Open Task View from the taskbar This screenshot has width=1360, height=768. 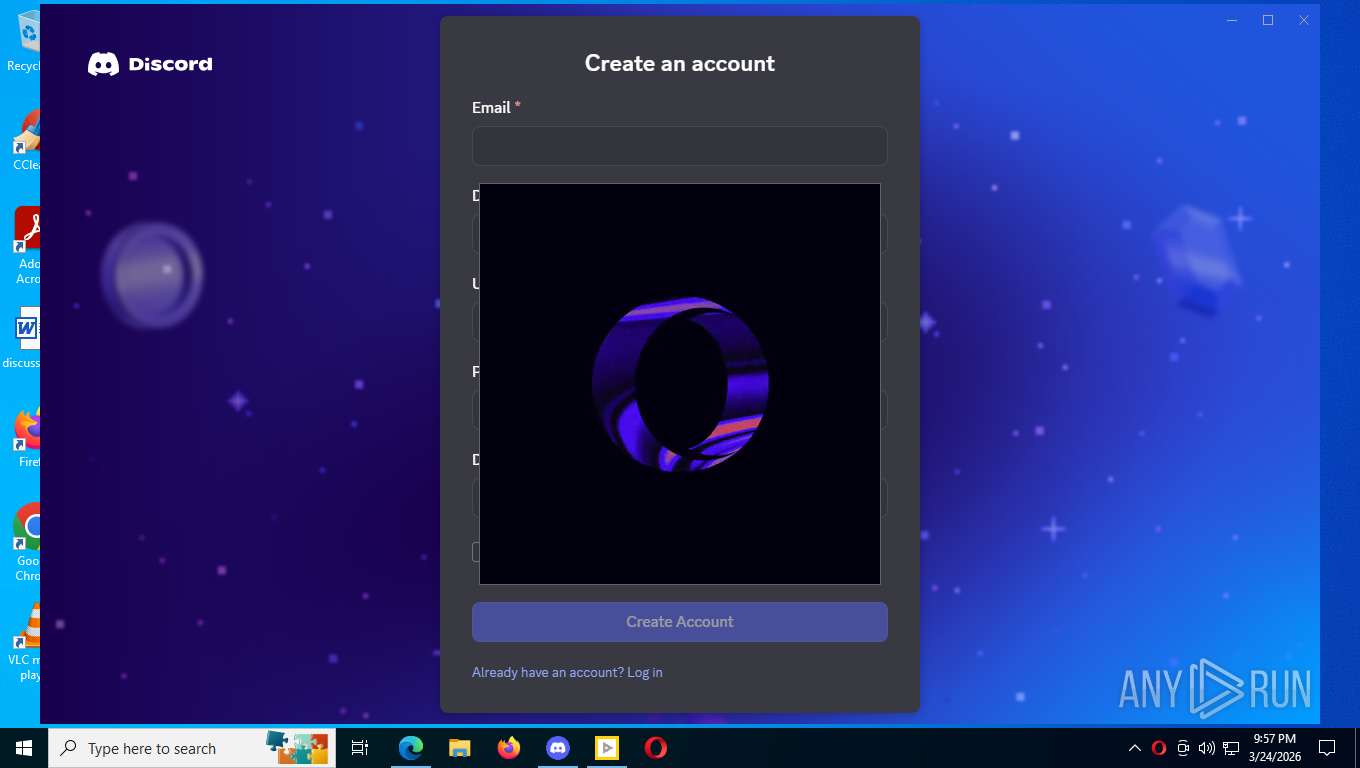pos(360,748)
